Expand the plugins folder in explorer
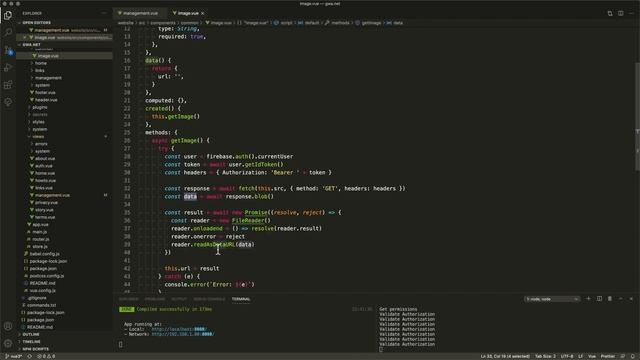The height and width of the screenshot is (360, 640). (x=40, y=107)
